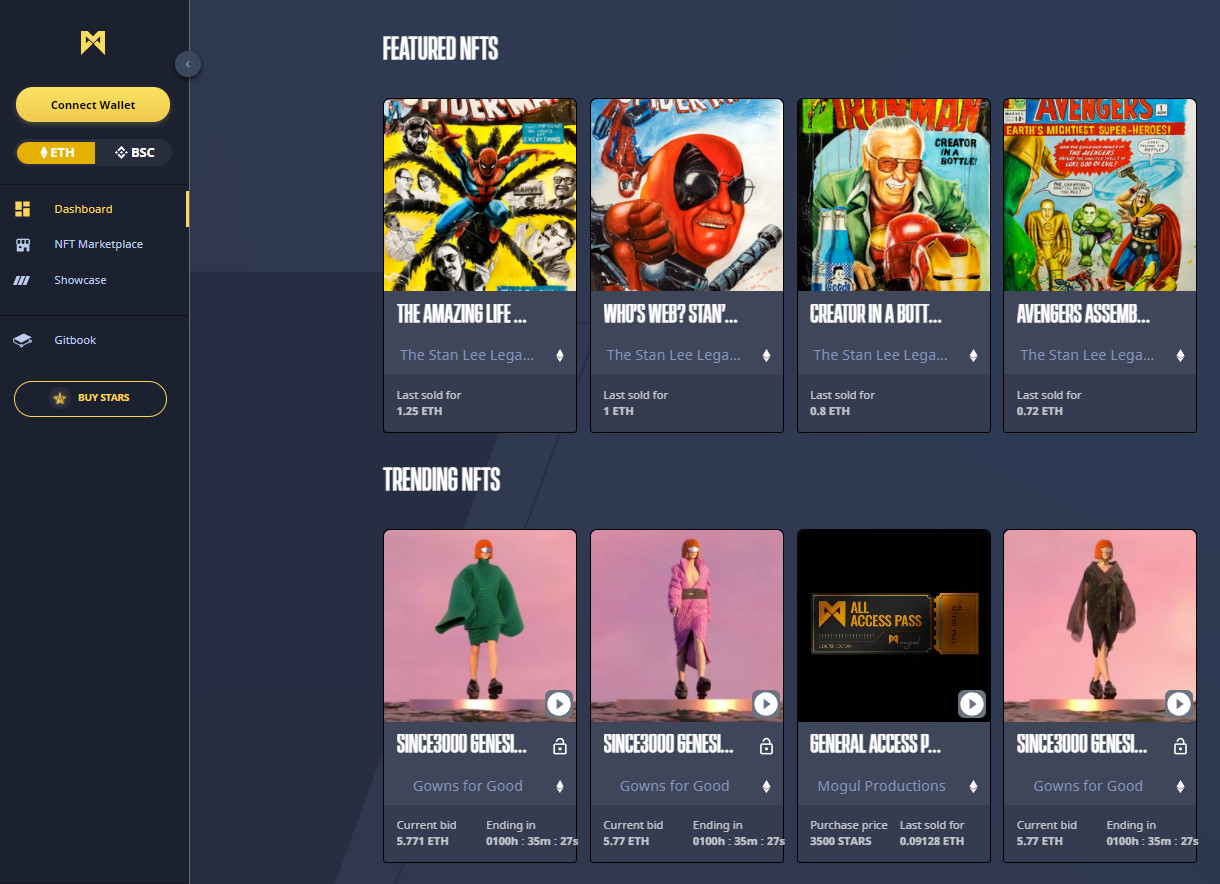The width and height of the screenshot is (1220, 884).
Task: Click Gowns for Good on green dress card
Action: click(468, 786)
